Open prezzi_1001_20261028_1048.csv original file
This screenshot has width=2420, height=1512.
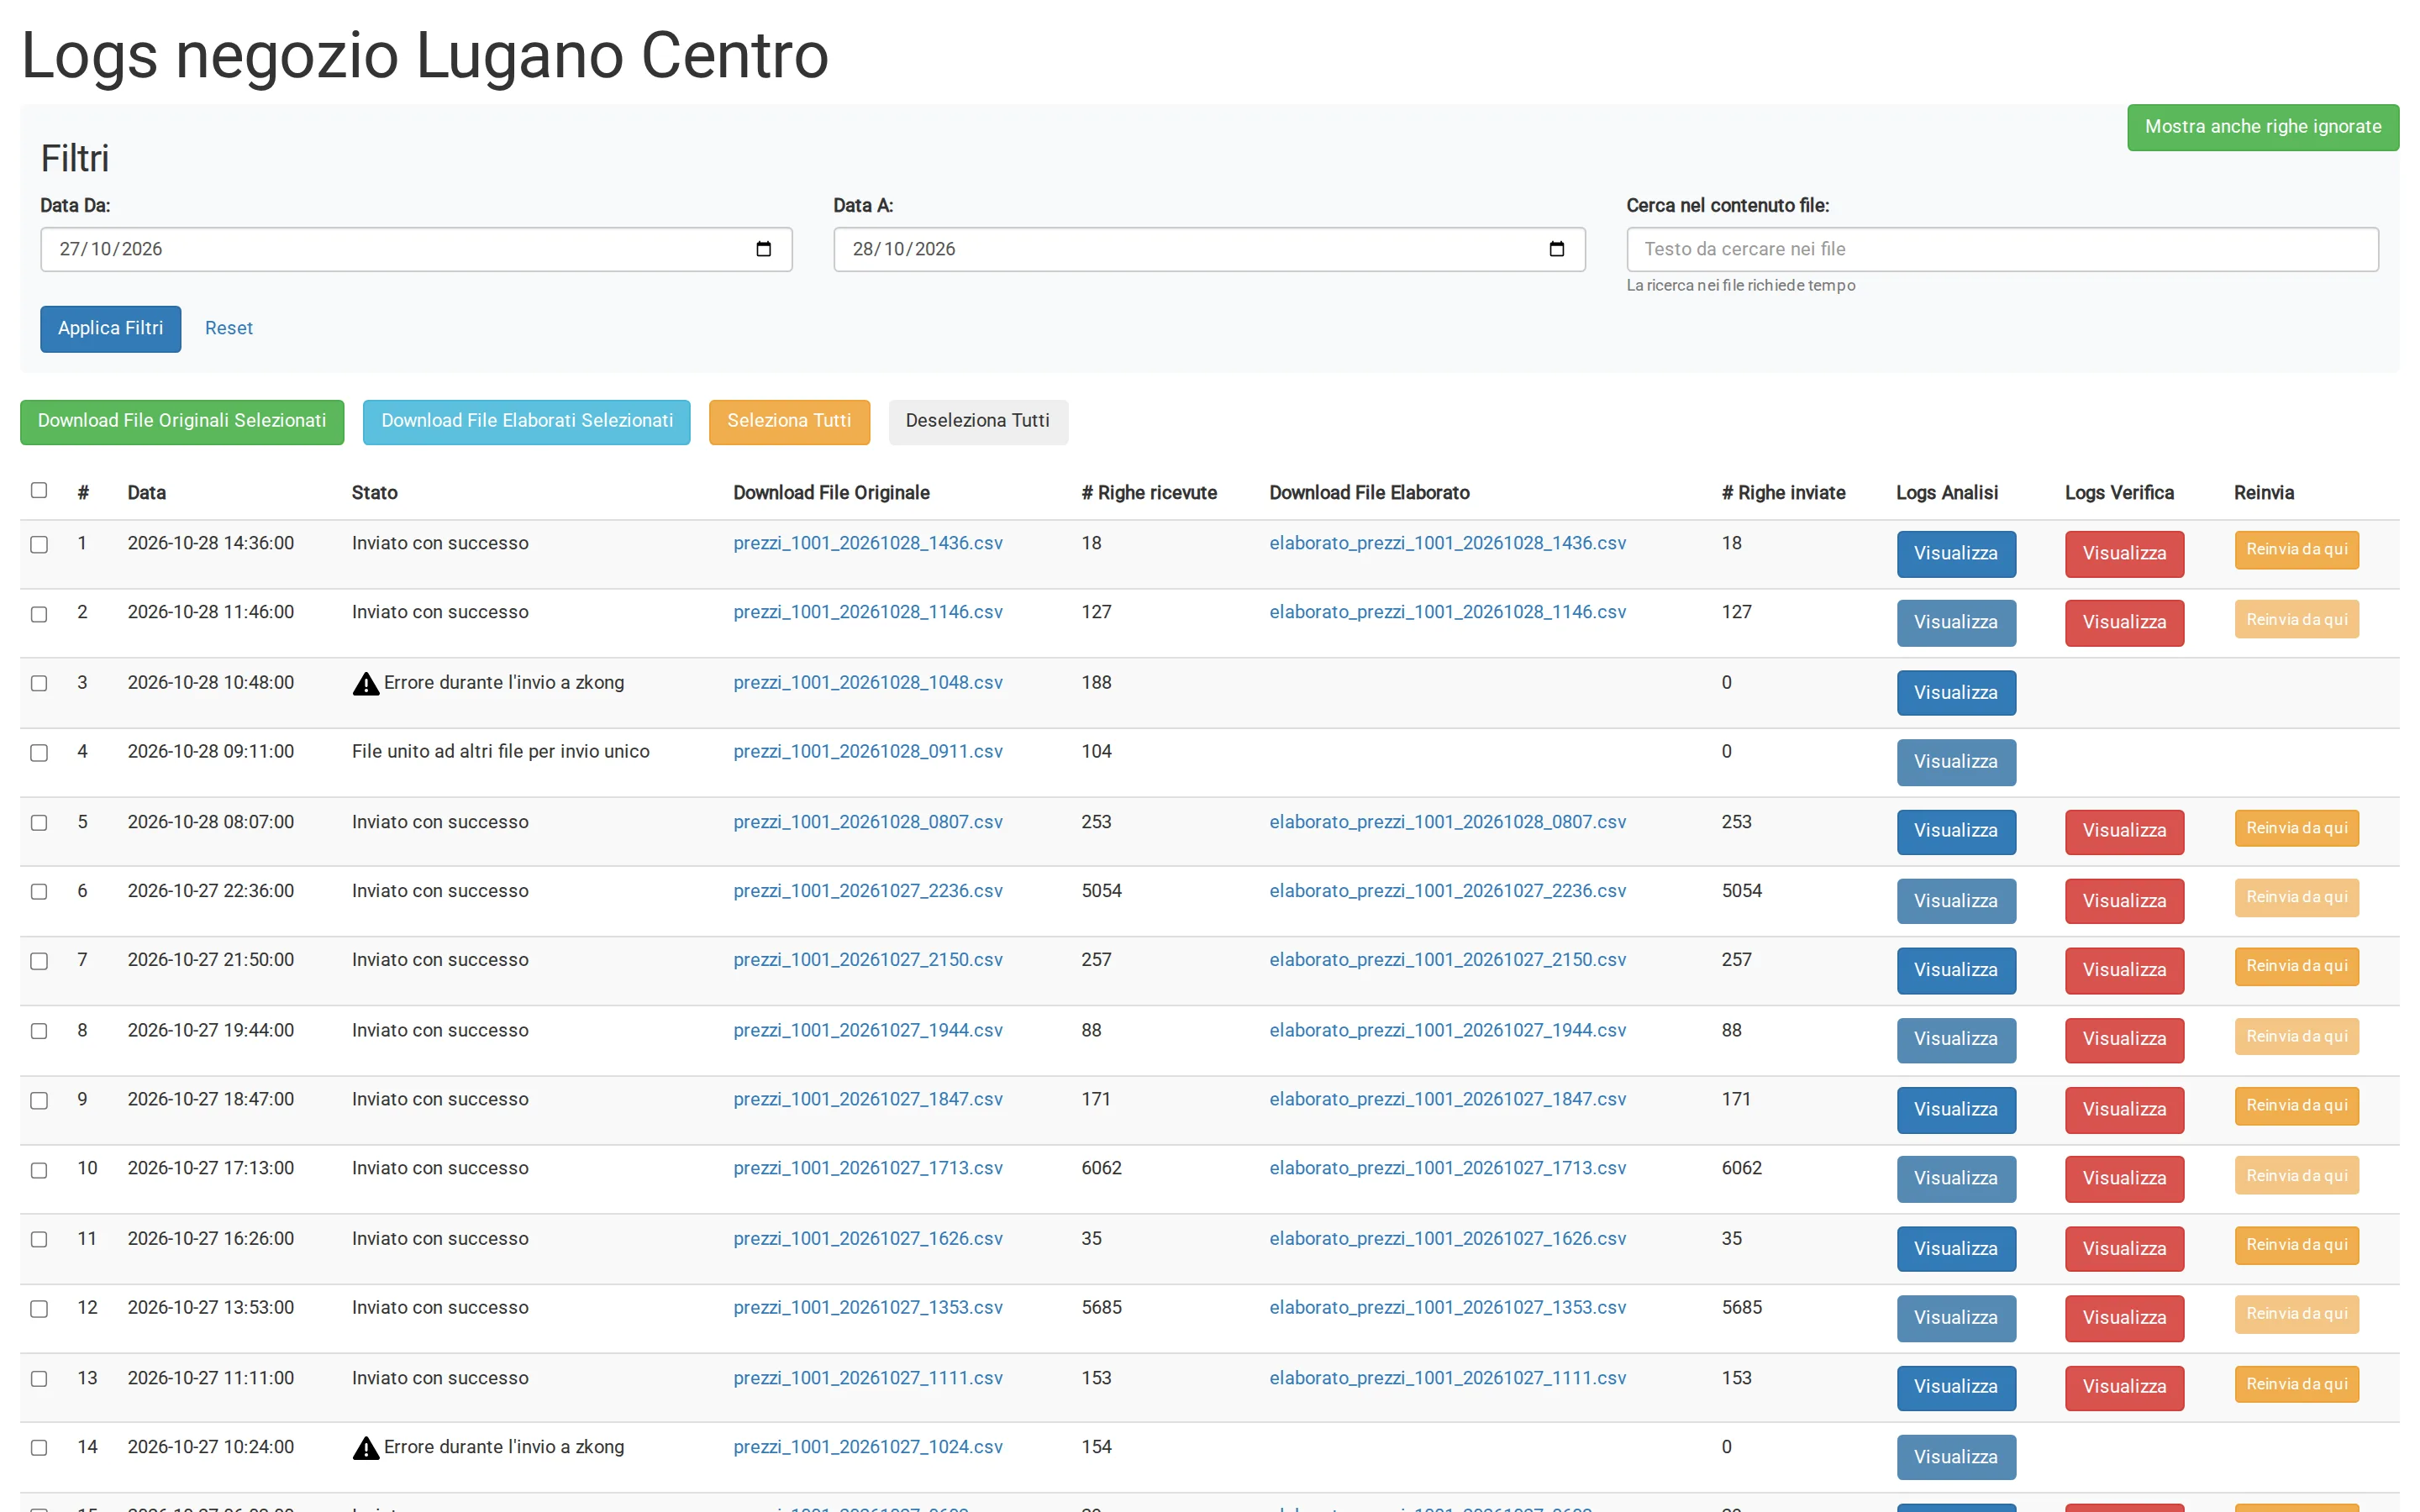(868, 682)
